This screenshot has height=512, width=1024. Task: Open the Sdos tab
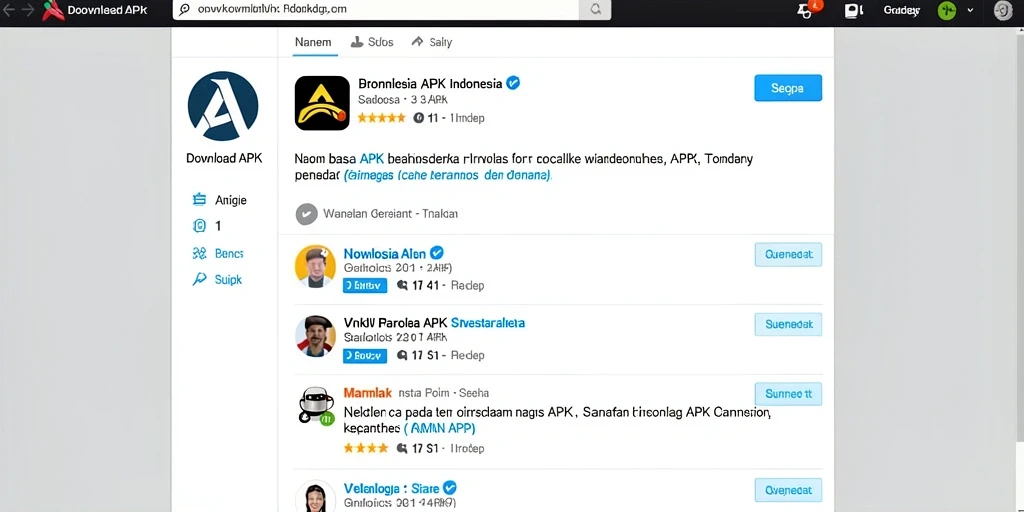click(372, 42)
